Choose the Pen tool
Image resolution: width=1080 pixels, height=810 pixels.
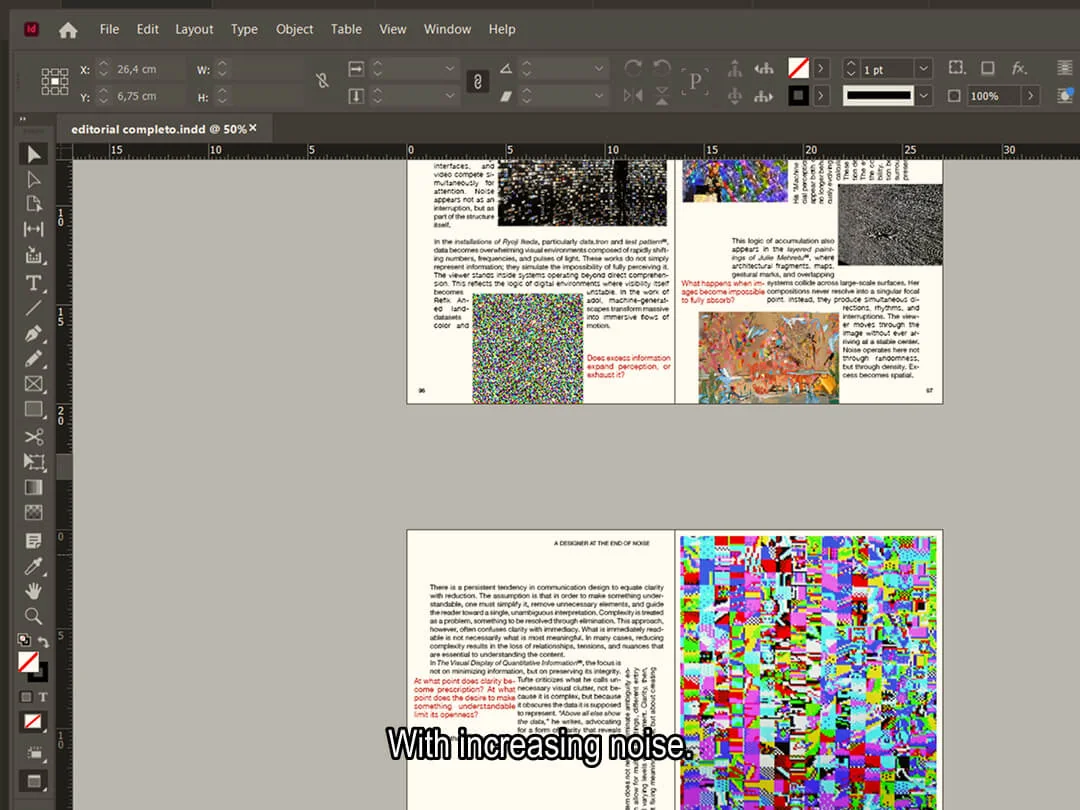(33, 334)
